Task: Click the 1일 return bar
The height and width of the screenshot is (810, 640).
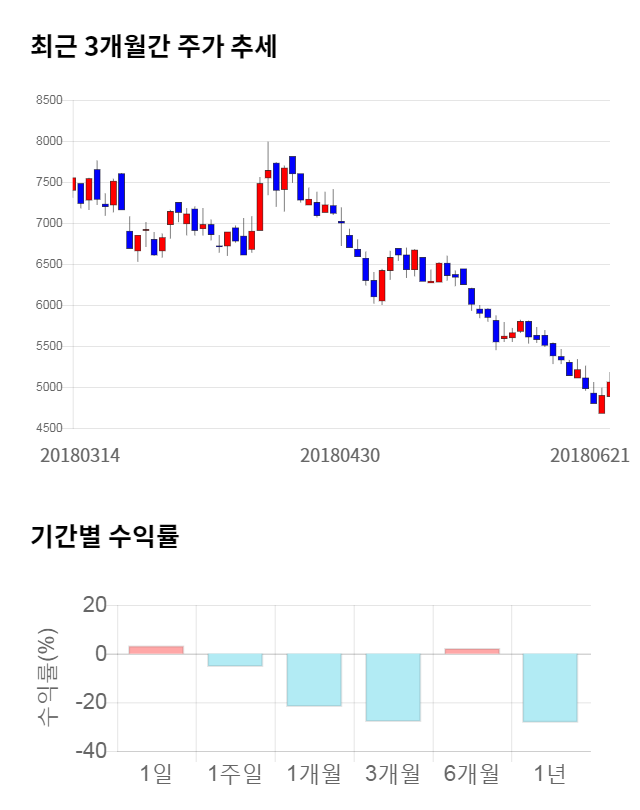Action: click(156, 650)
